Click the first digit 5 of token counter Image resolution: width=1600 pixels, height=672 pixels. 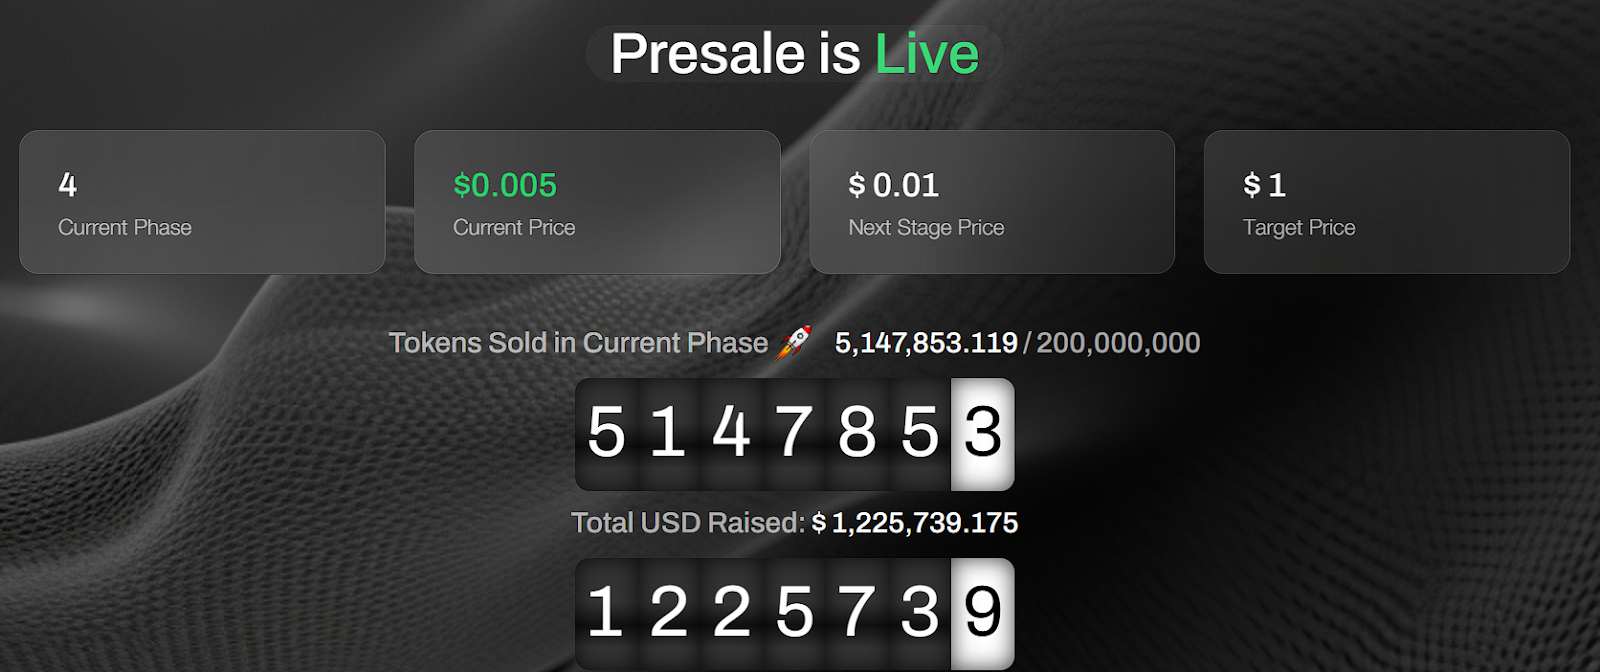coord(606,434)
